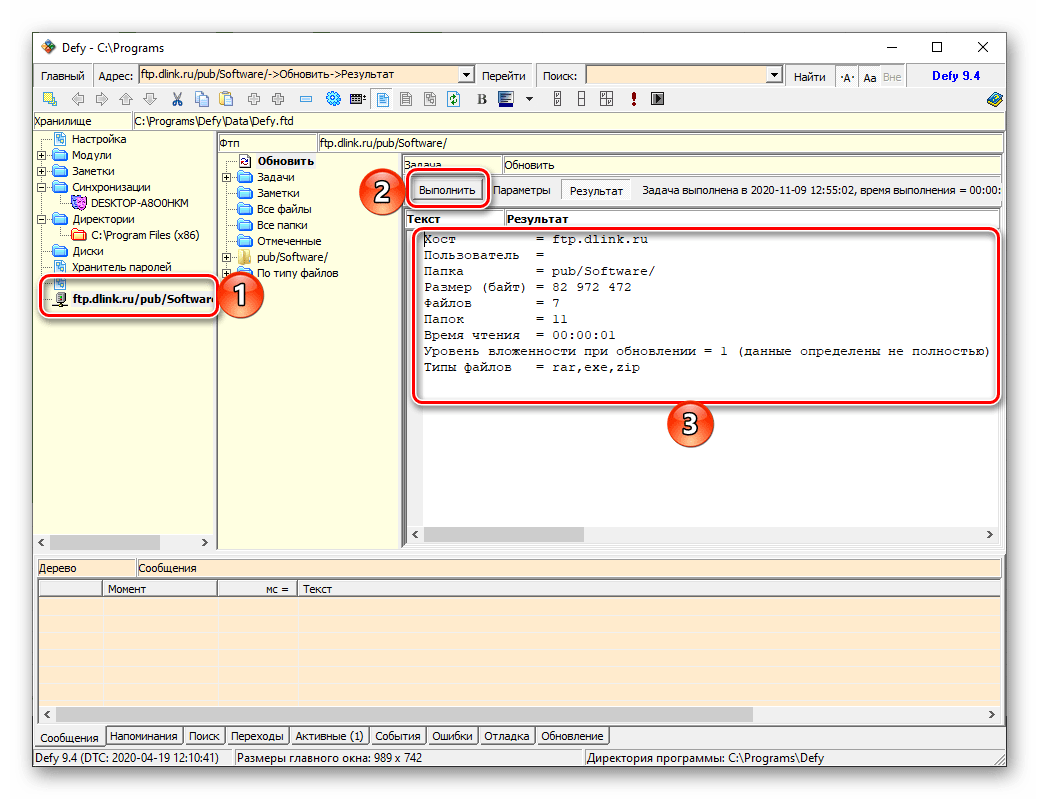Image resolution: width=1039 pixels, height=799 pixels.
Task: Open the Ошибки tab at bottom
Action: coord(452,736)
